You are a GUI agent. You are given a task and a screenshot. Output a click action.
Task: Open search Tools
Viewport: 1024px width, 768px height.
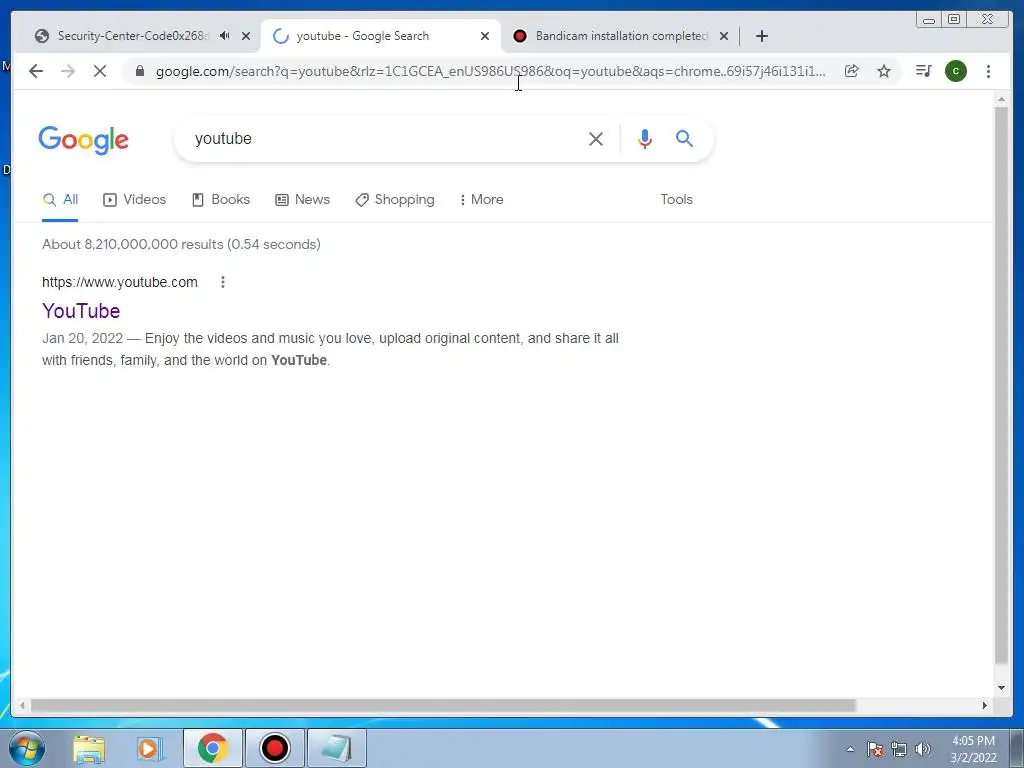677,200
